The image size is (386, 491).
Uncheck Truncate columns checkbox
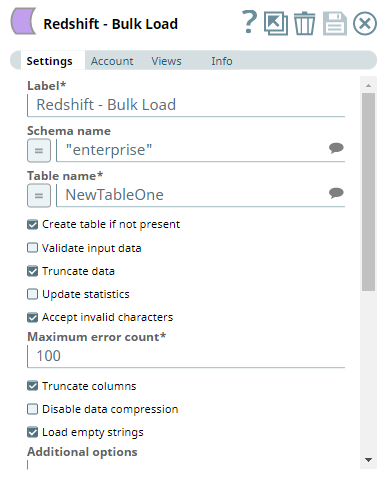coord(32,386)
